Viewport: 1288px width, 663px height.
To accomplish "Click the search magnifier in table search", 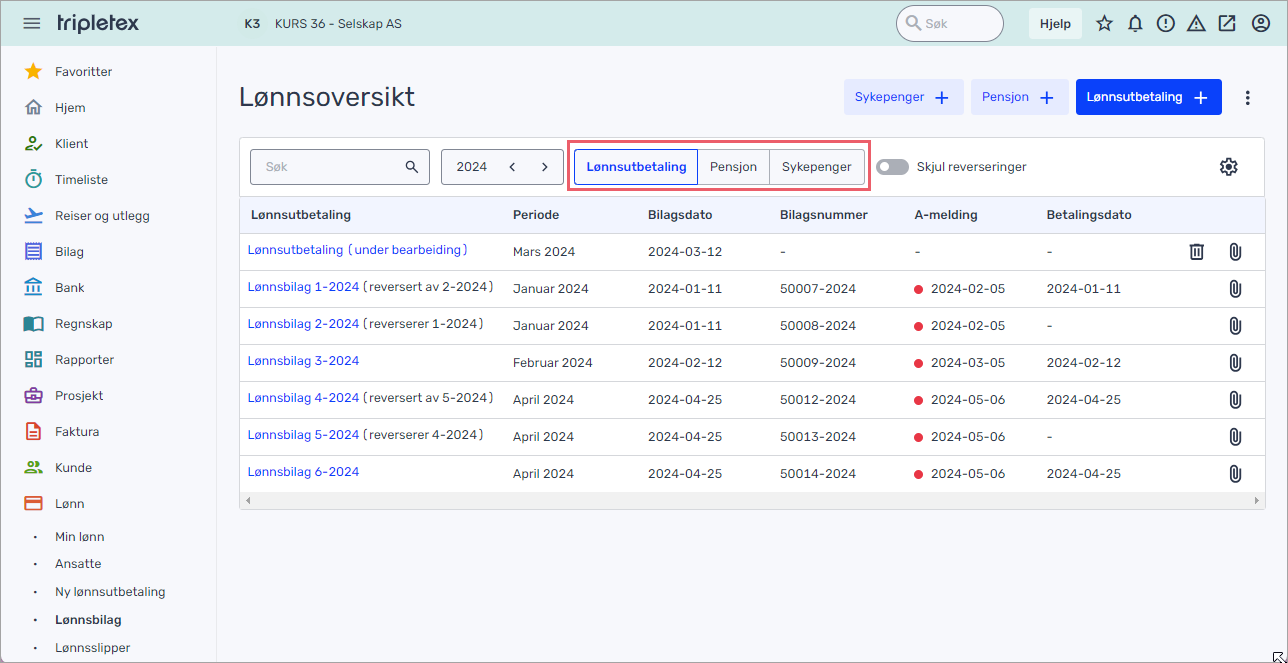I will pos(412,167).
